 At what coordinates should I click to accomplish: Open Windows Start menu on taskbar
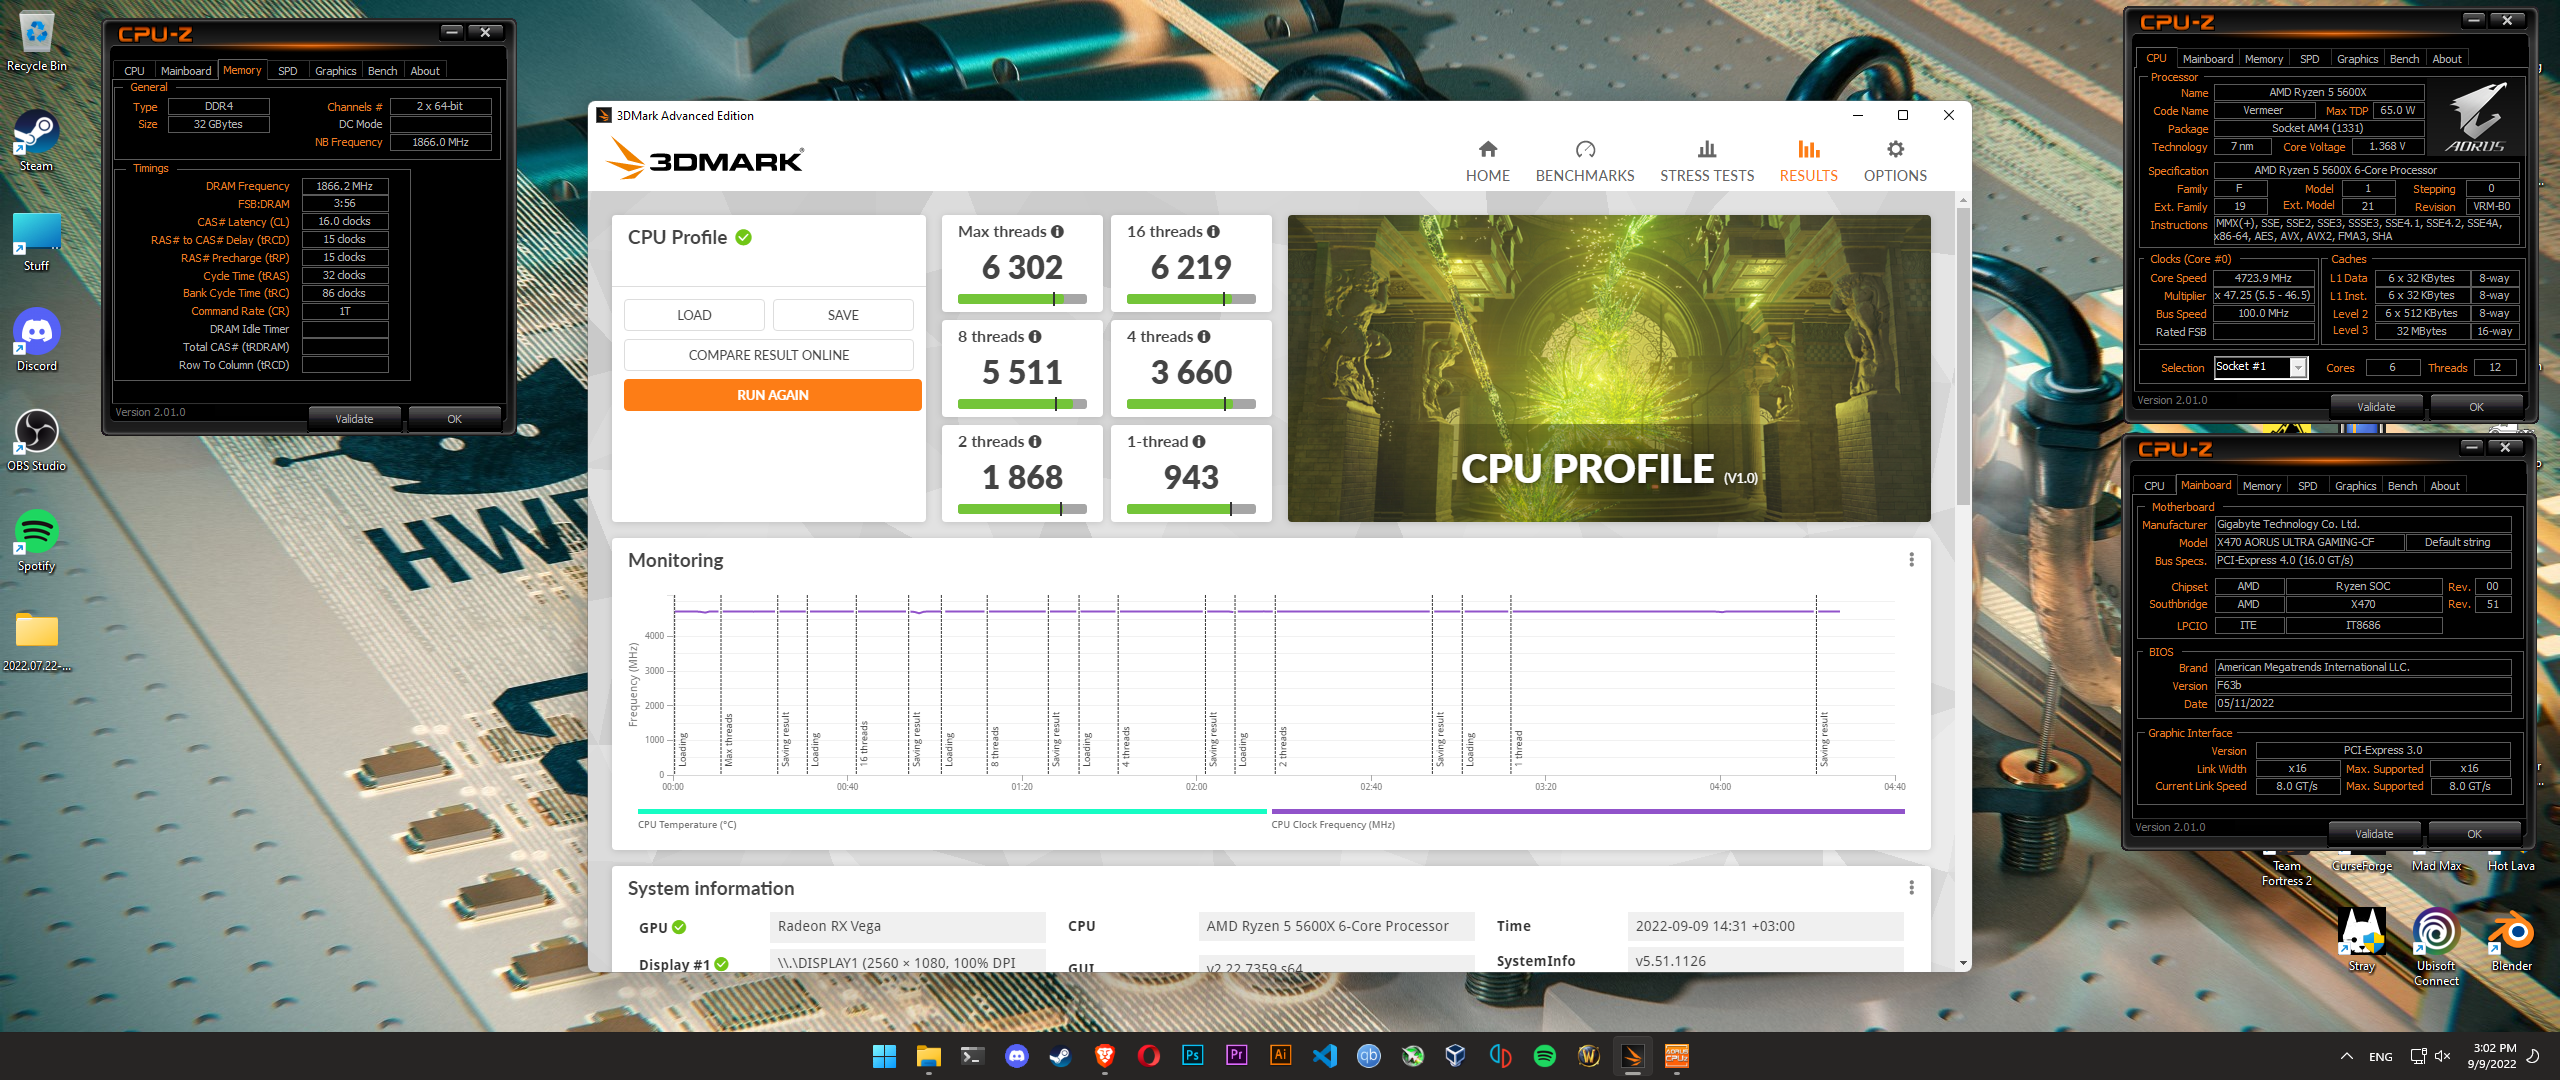(884, 1056)
